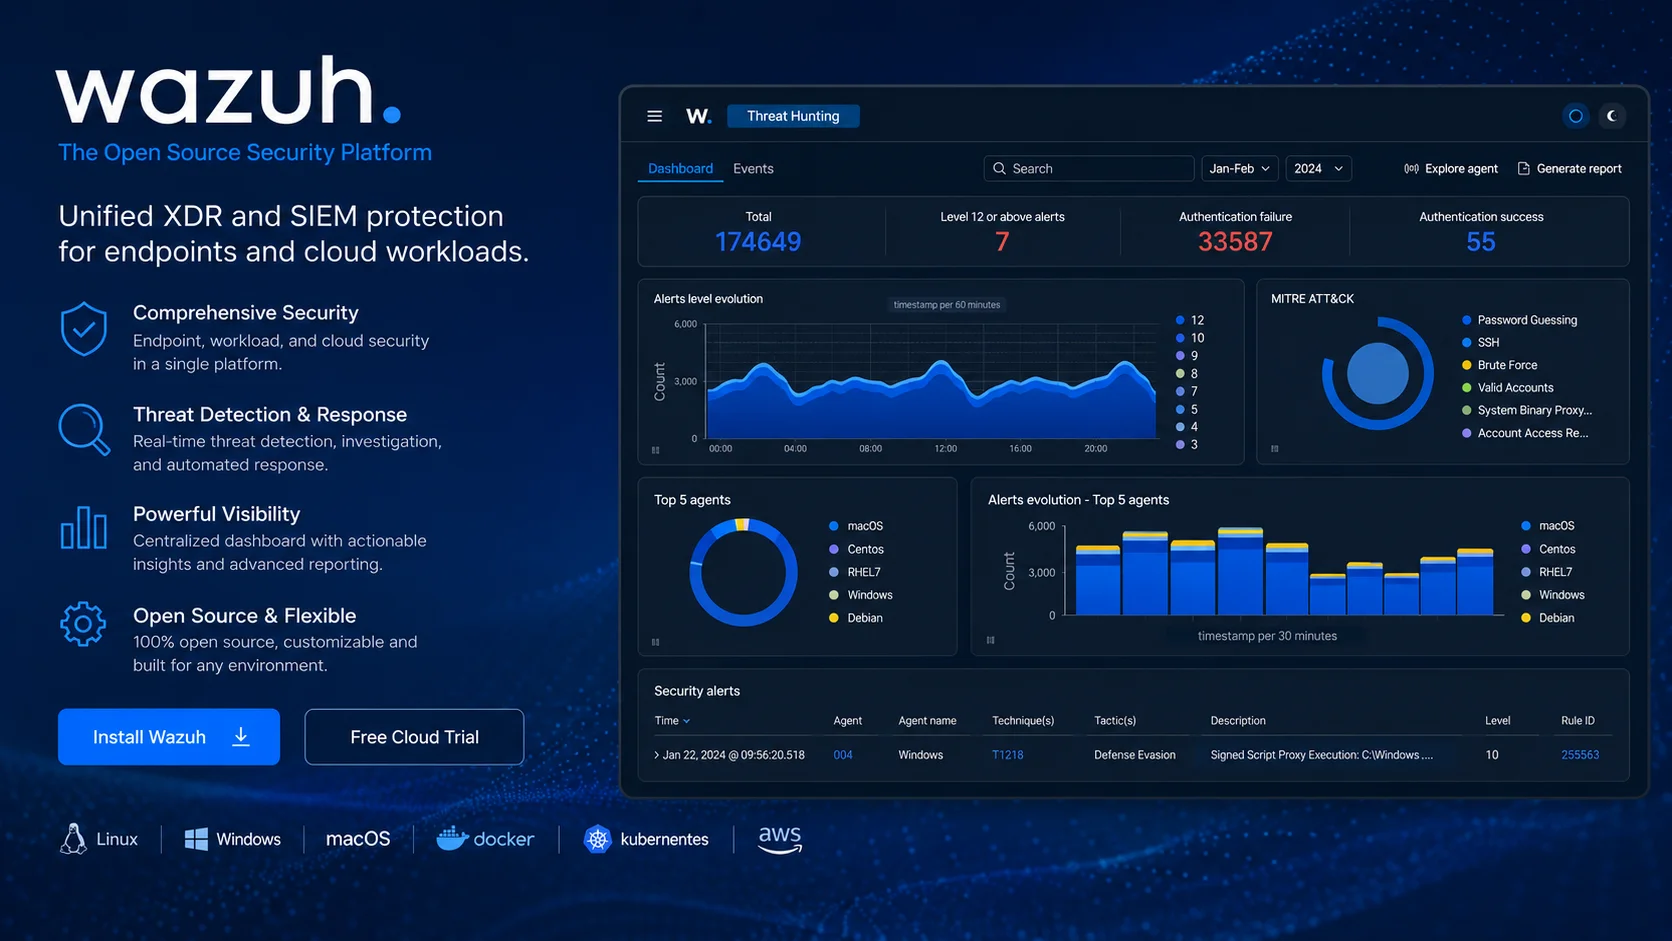Click Authentication success value 55
This screenshot has height=941, width=1672.
click(x=1481, y=242)
